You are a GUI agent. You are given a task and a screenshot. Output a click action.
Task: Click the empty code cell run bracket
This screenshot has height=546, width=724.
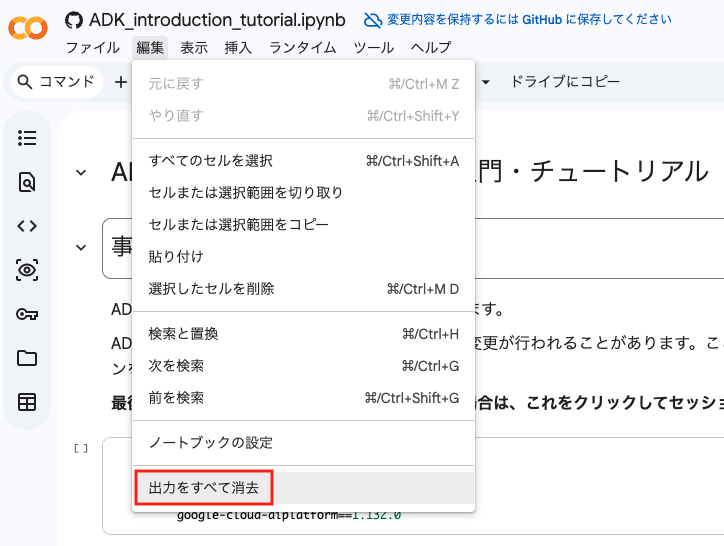coord(81,449)
